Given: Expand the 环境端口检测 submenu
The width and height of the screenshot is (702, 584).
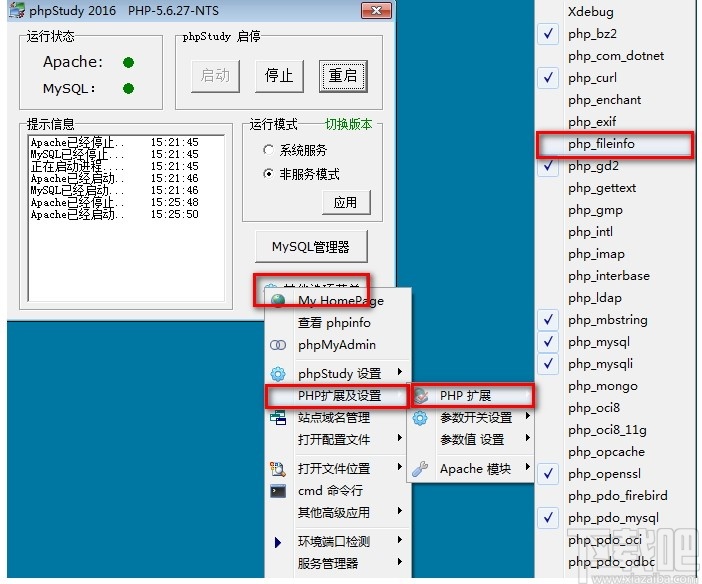Looking at the screenshot, I should [338, 542].
